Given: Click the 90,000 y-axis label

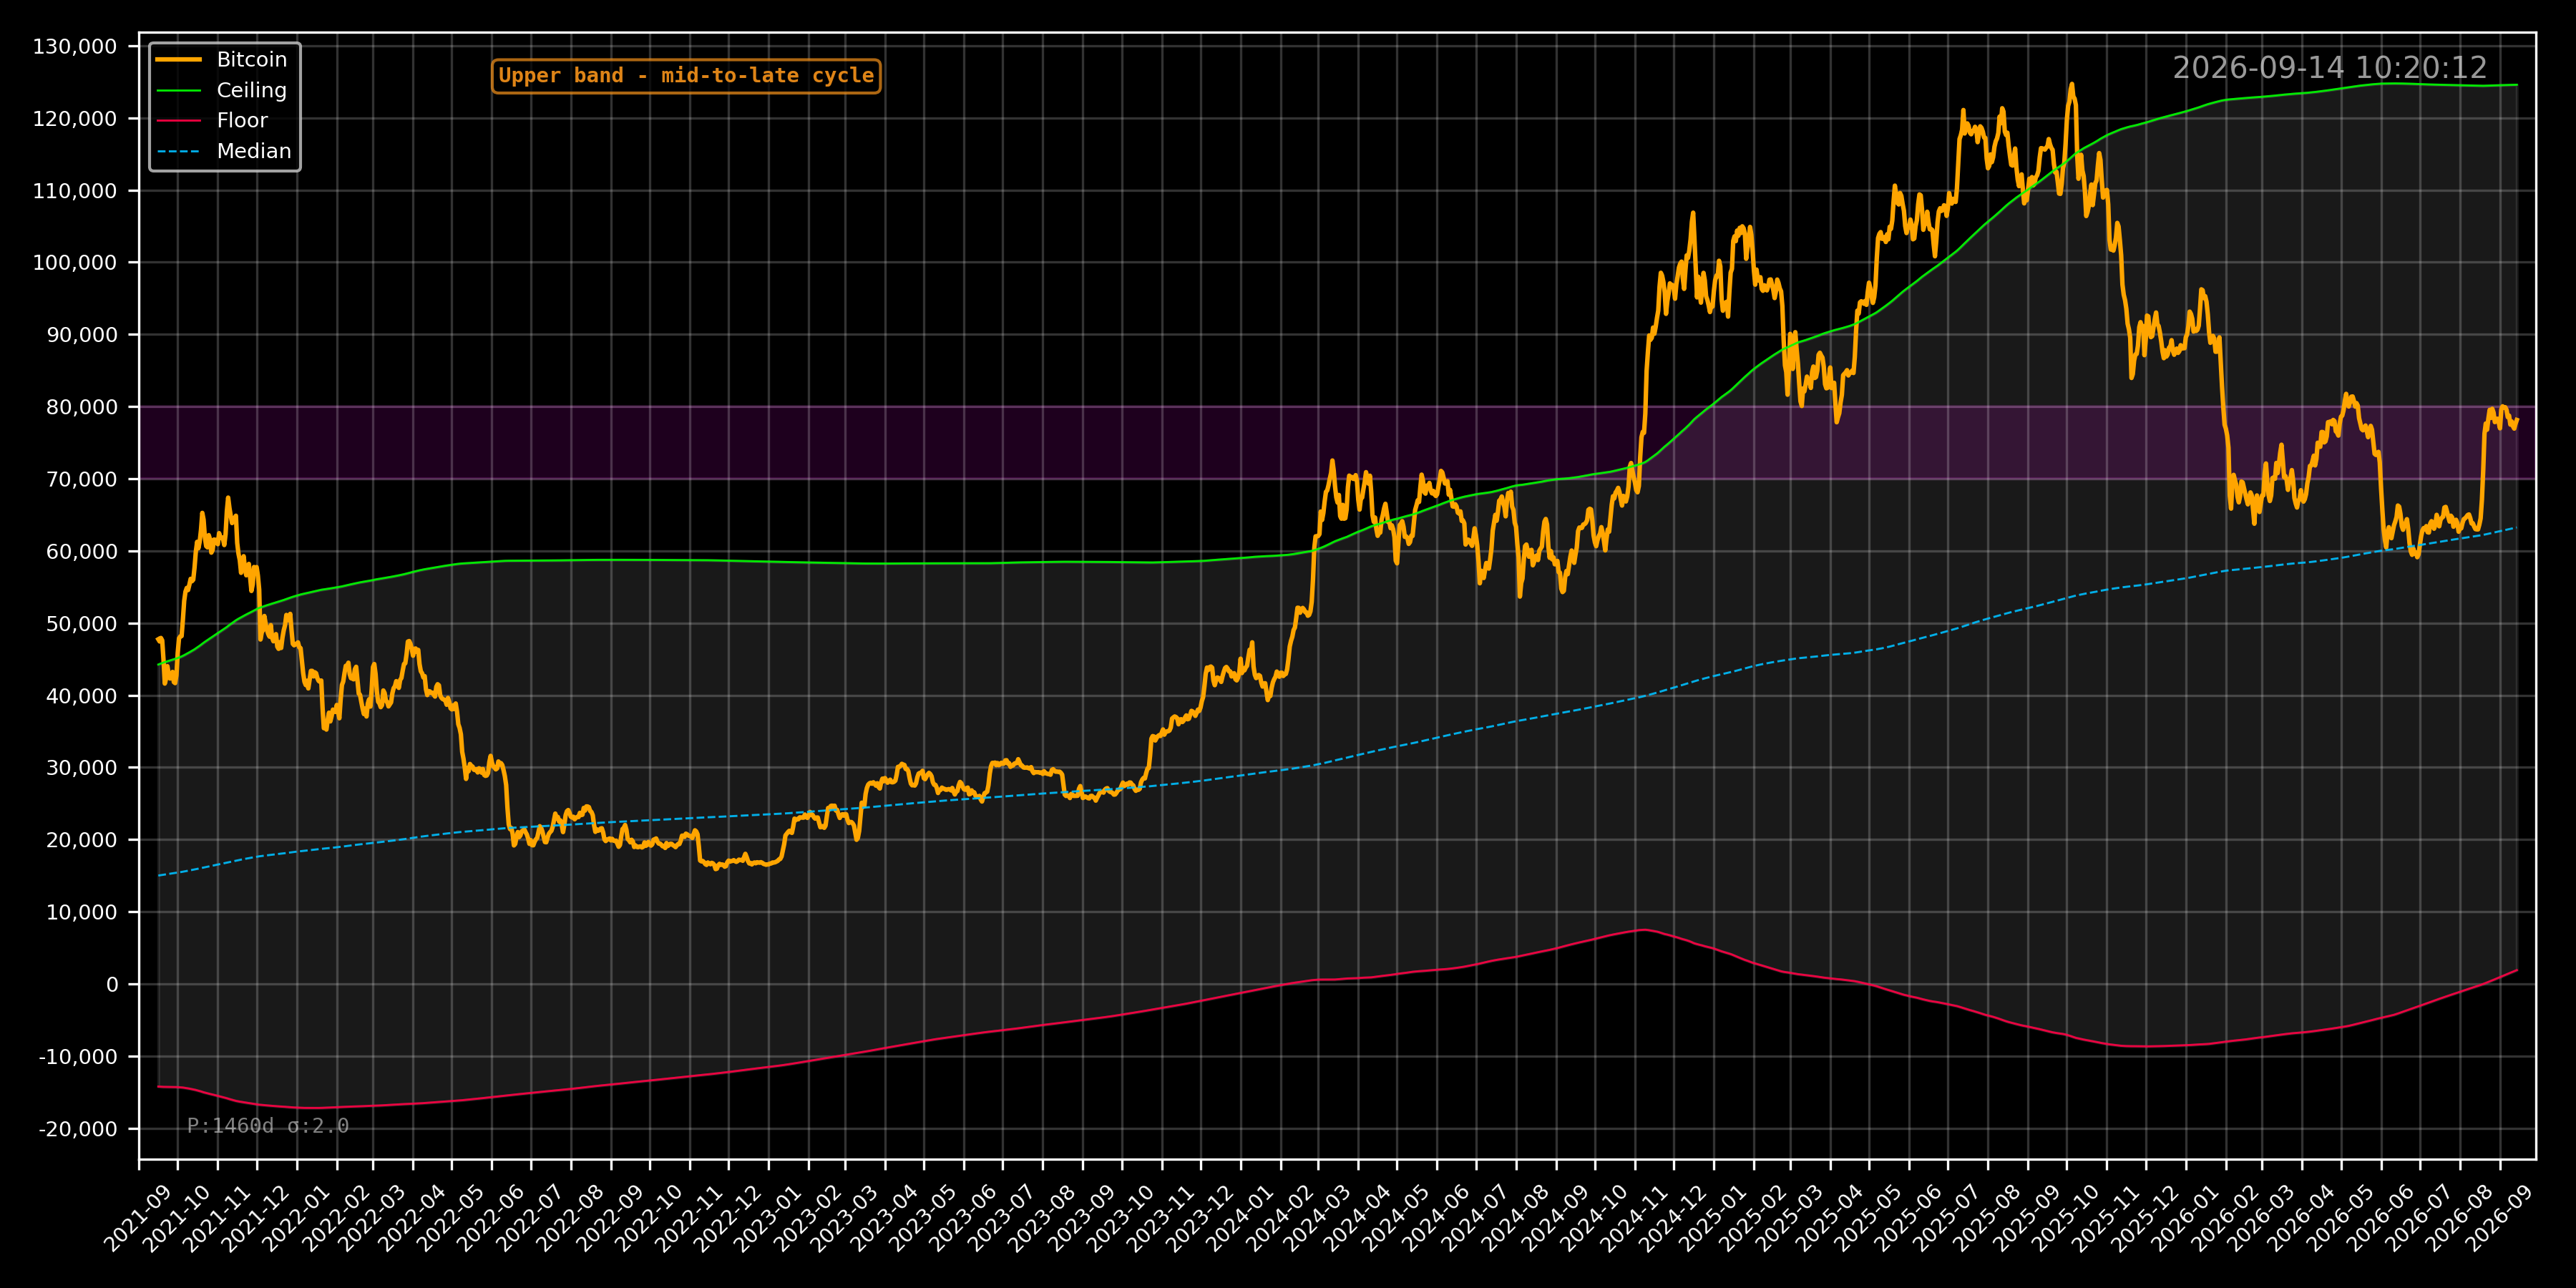Looking at the screenshot, I should (x=82, y=335).
